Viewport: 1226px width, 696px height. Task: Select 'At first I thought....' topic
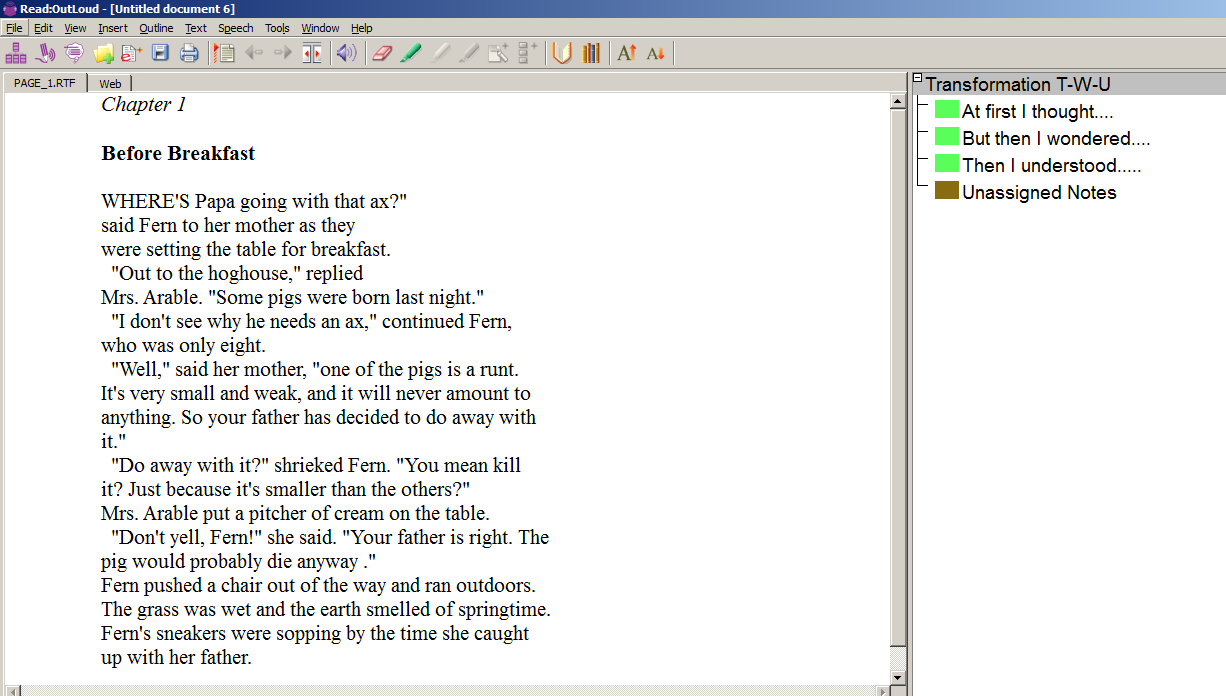point(1037,112)
